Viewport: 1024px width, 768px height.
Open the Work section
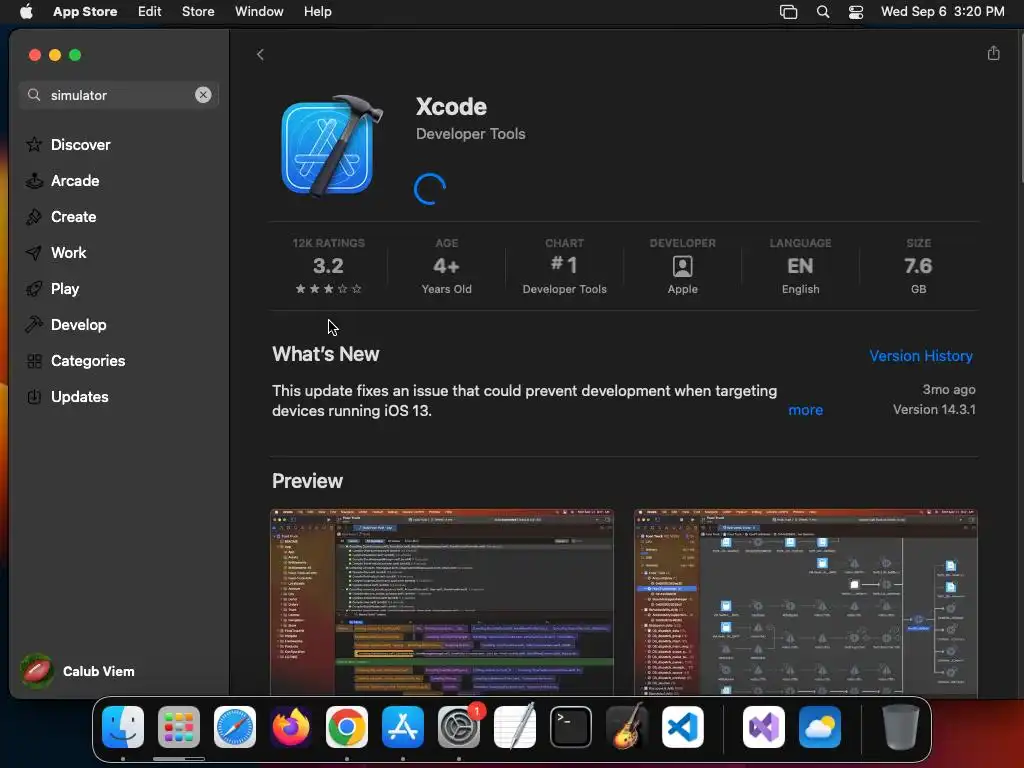tap(56, 253)
